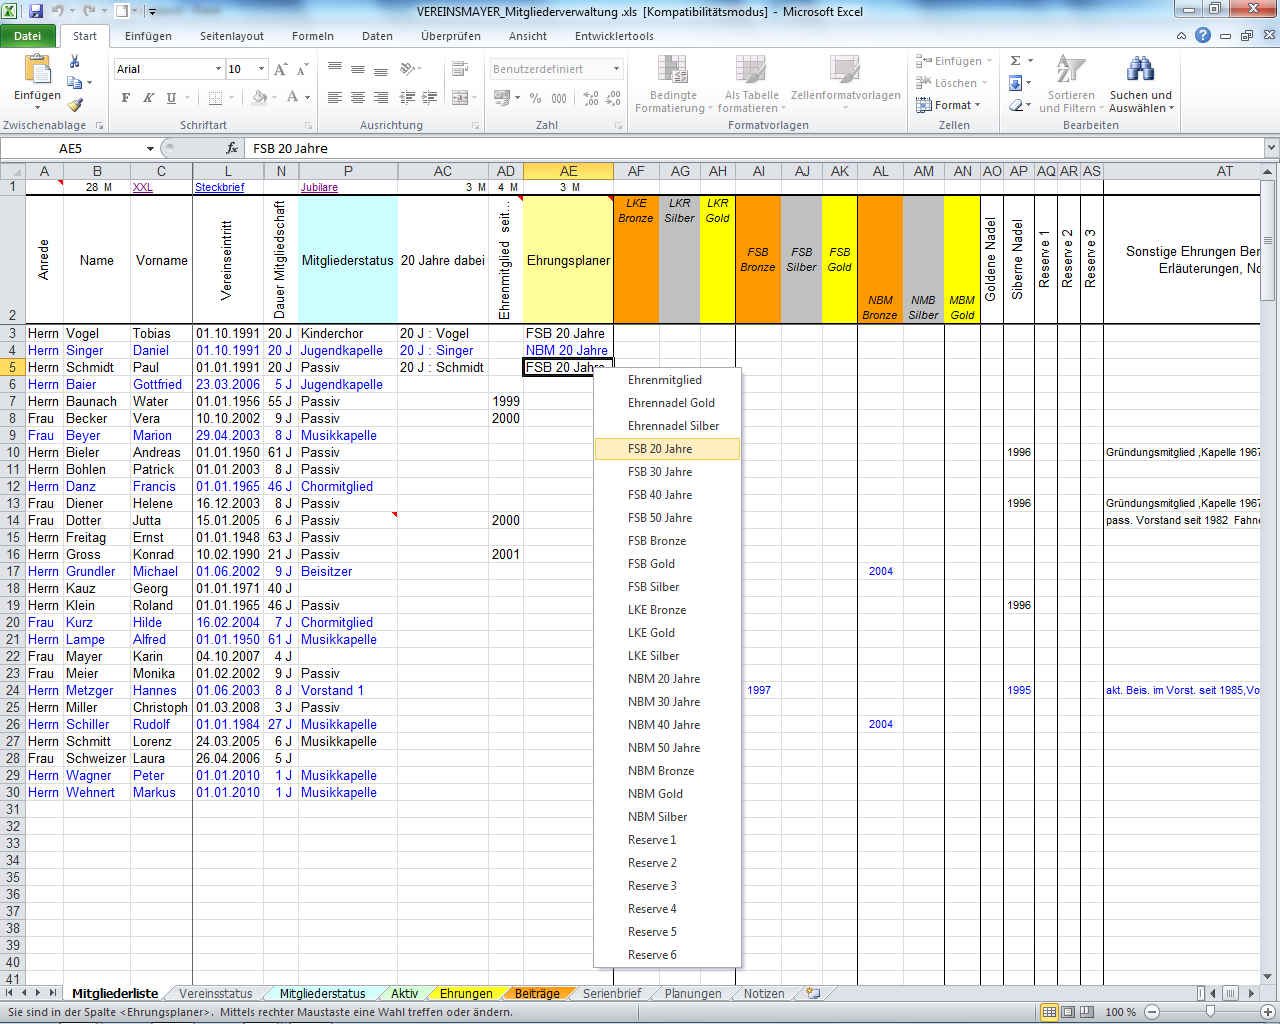The image size is (1280, 1024).
Task: Click the zoom slider in status bar
Action: tap(1210, 1012)
